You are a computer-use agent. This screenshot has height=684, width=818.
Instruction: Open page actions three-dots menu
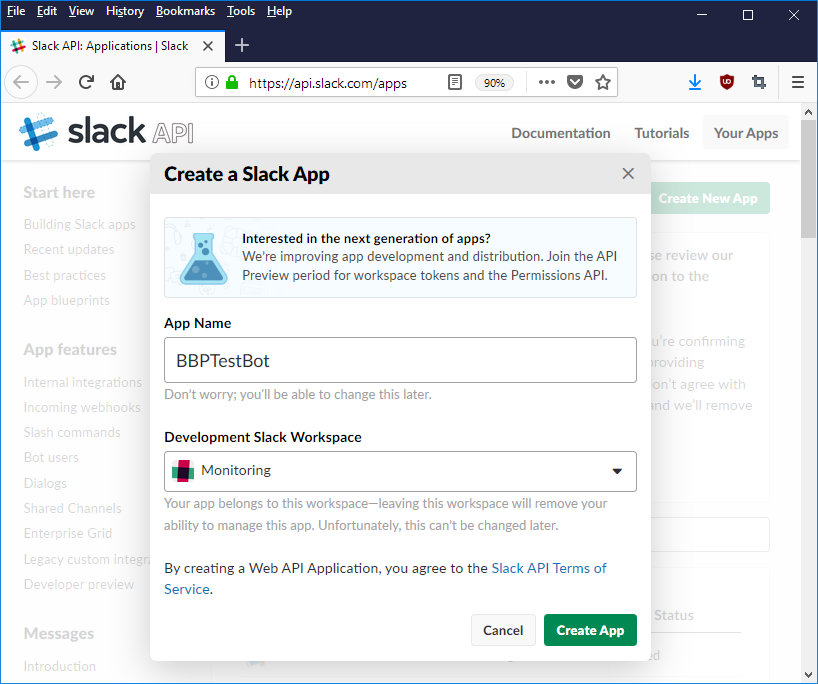coord(546,82)
